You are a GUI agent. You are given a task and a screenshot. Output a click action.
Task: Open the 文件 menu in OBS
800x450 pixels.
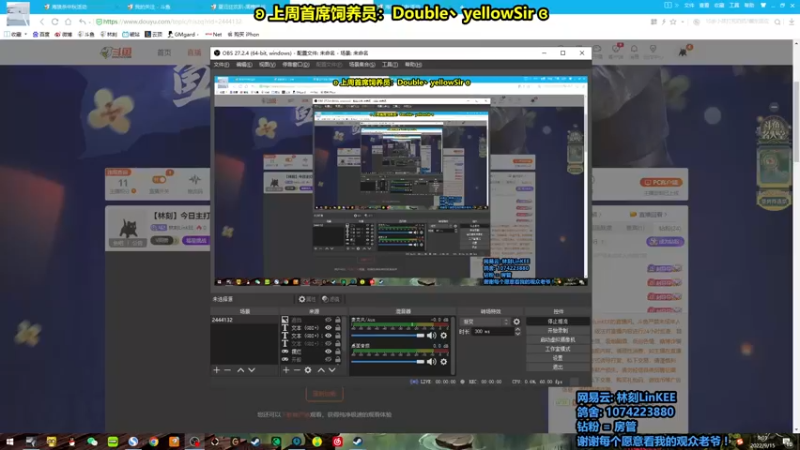pos(221,65)
